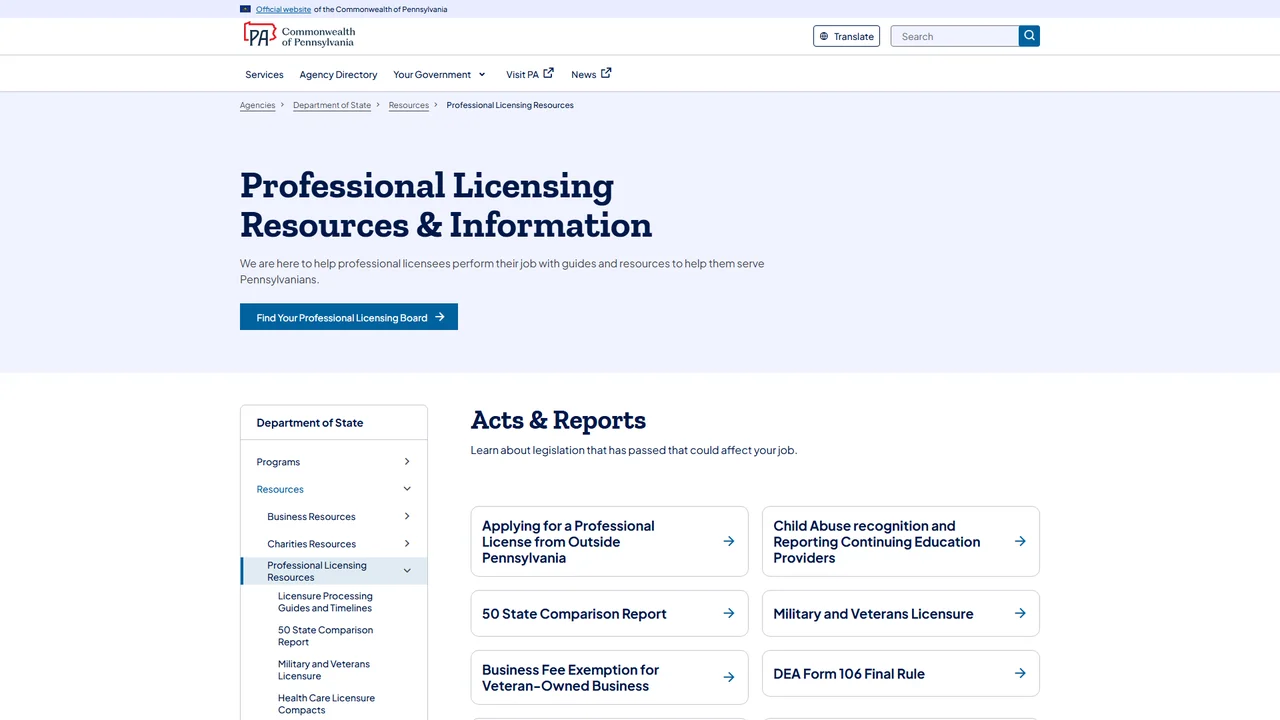Click arrow on Business Fee Exemption card
Viewport: 1280px width, 720px height.
729,677
